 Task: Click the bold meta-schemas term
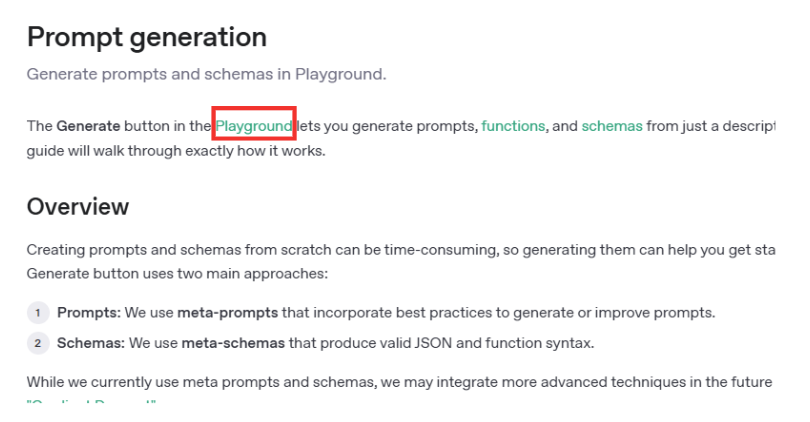[234, 344]
